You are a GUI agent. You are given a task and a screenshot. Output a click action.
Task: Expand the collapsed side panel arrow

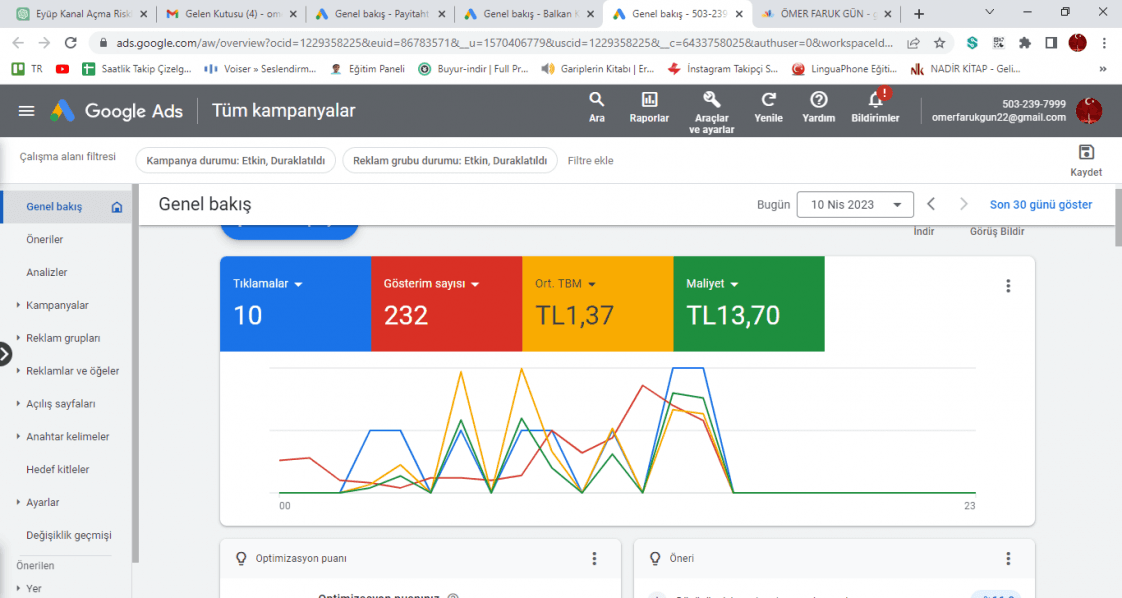5,354
